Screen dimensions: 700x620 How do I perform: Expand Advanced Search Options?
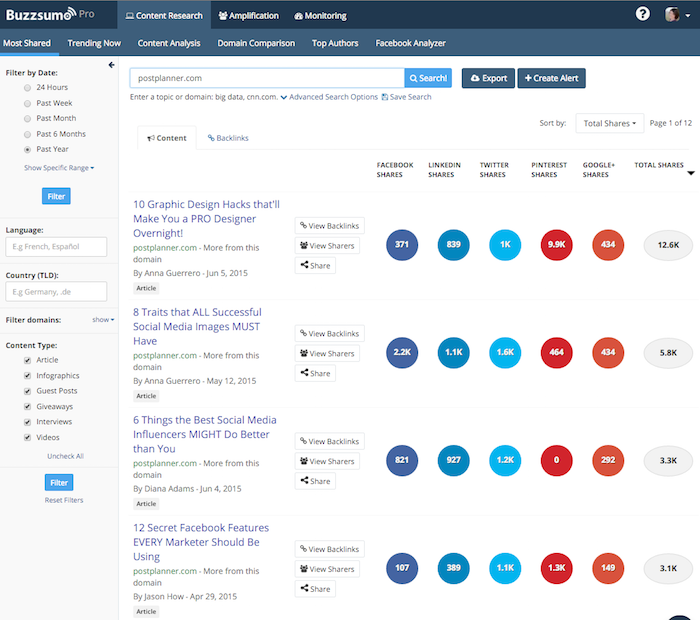[x=329, y=97]
